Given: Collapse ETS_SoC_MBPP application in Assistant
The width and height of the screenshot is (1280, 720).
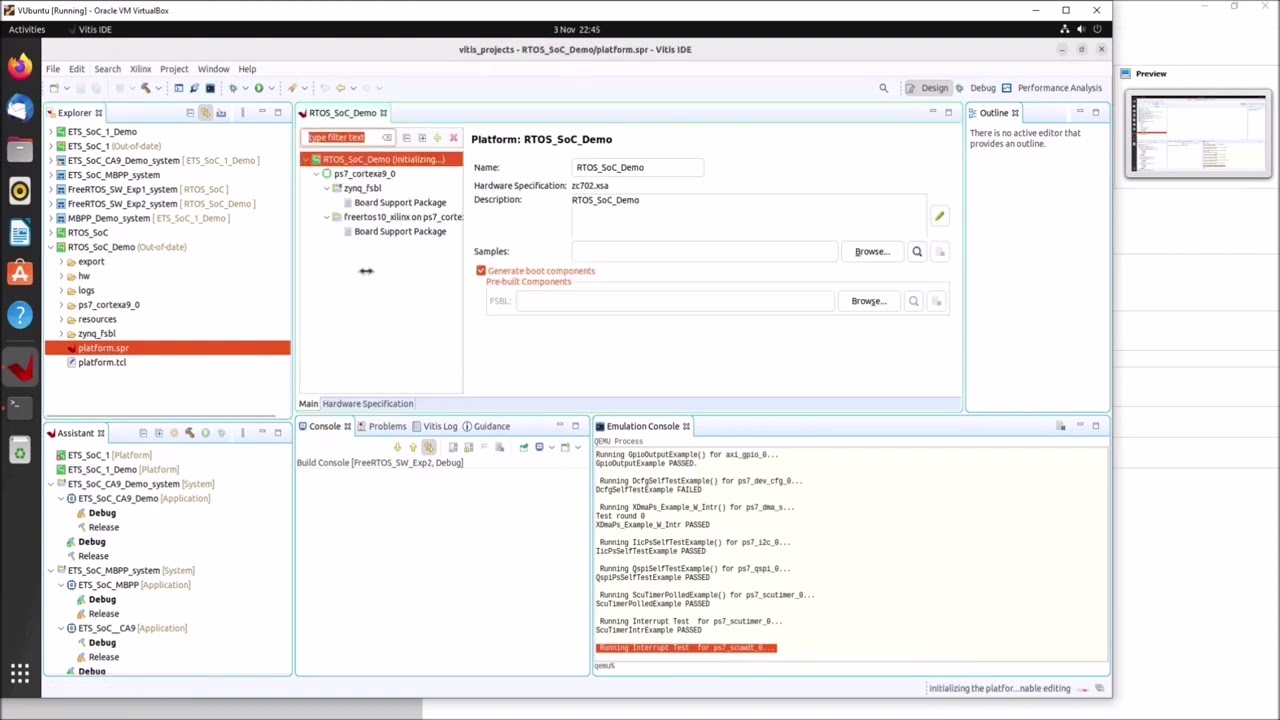Looking at the screenshot, I should click(61, 585).
